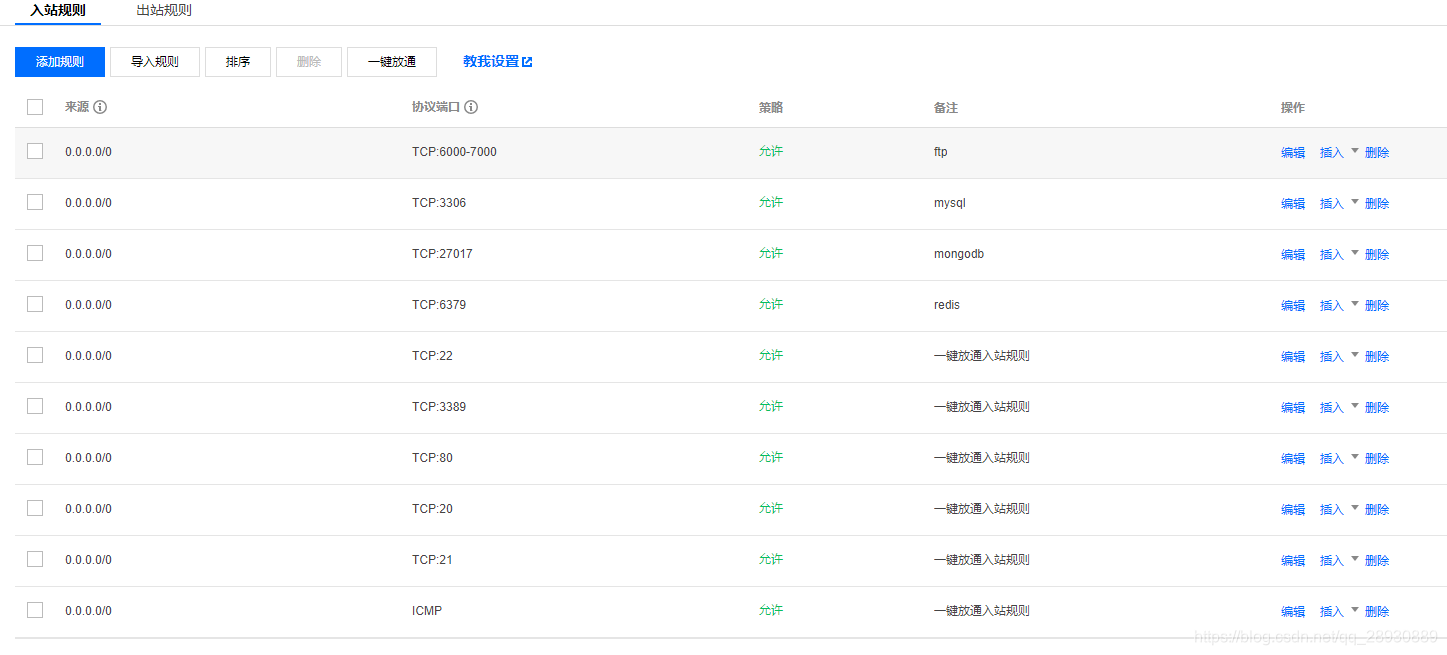The width and height of the screenshot is (1447, 655).
Task: Click the 一键放通入站规则 remark in TCP:80 row
Action: pyautogui.click(x=982, y=457)
